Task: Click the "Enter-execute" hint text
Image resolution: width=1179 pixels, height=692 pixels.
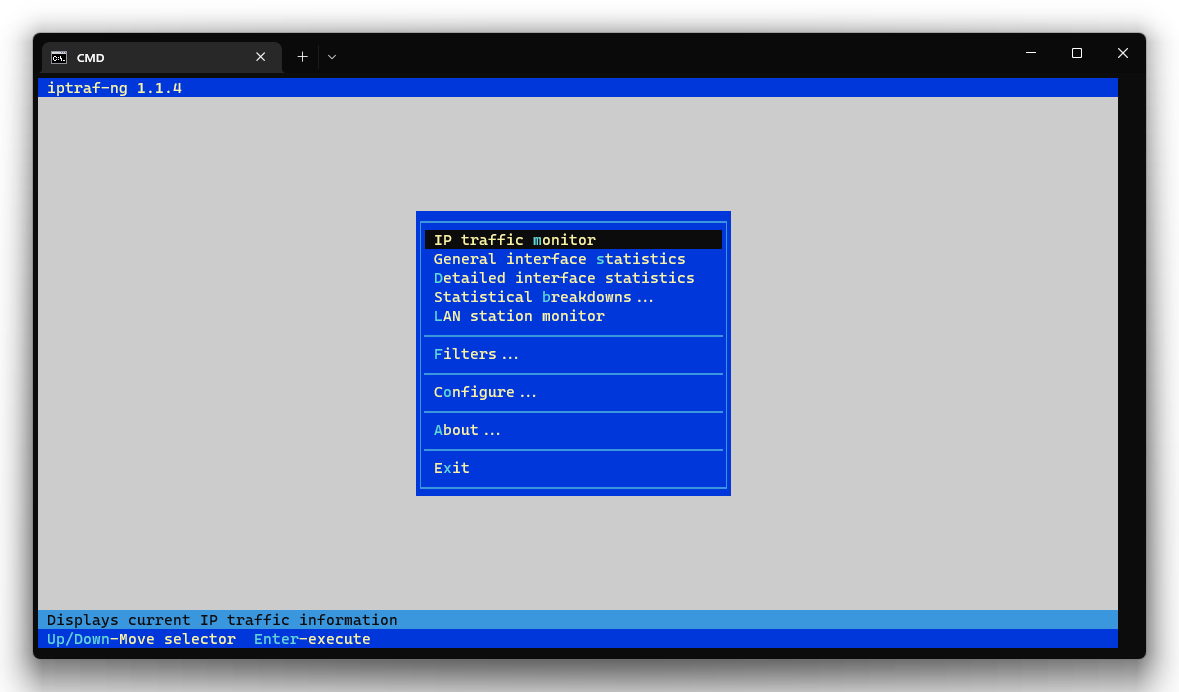Action: (312, 639)
